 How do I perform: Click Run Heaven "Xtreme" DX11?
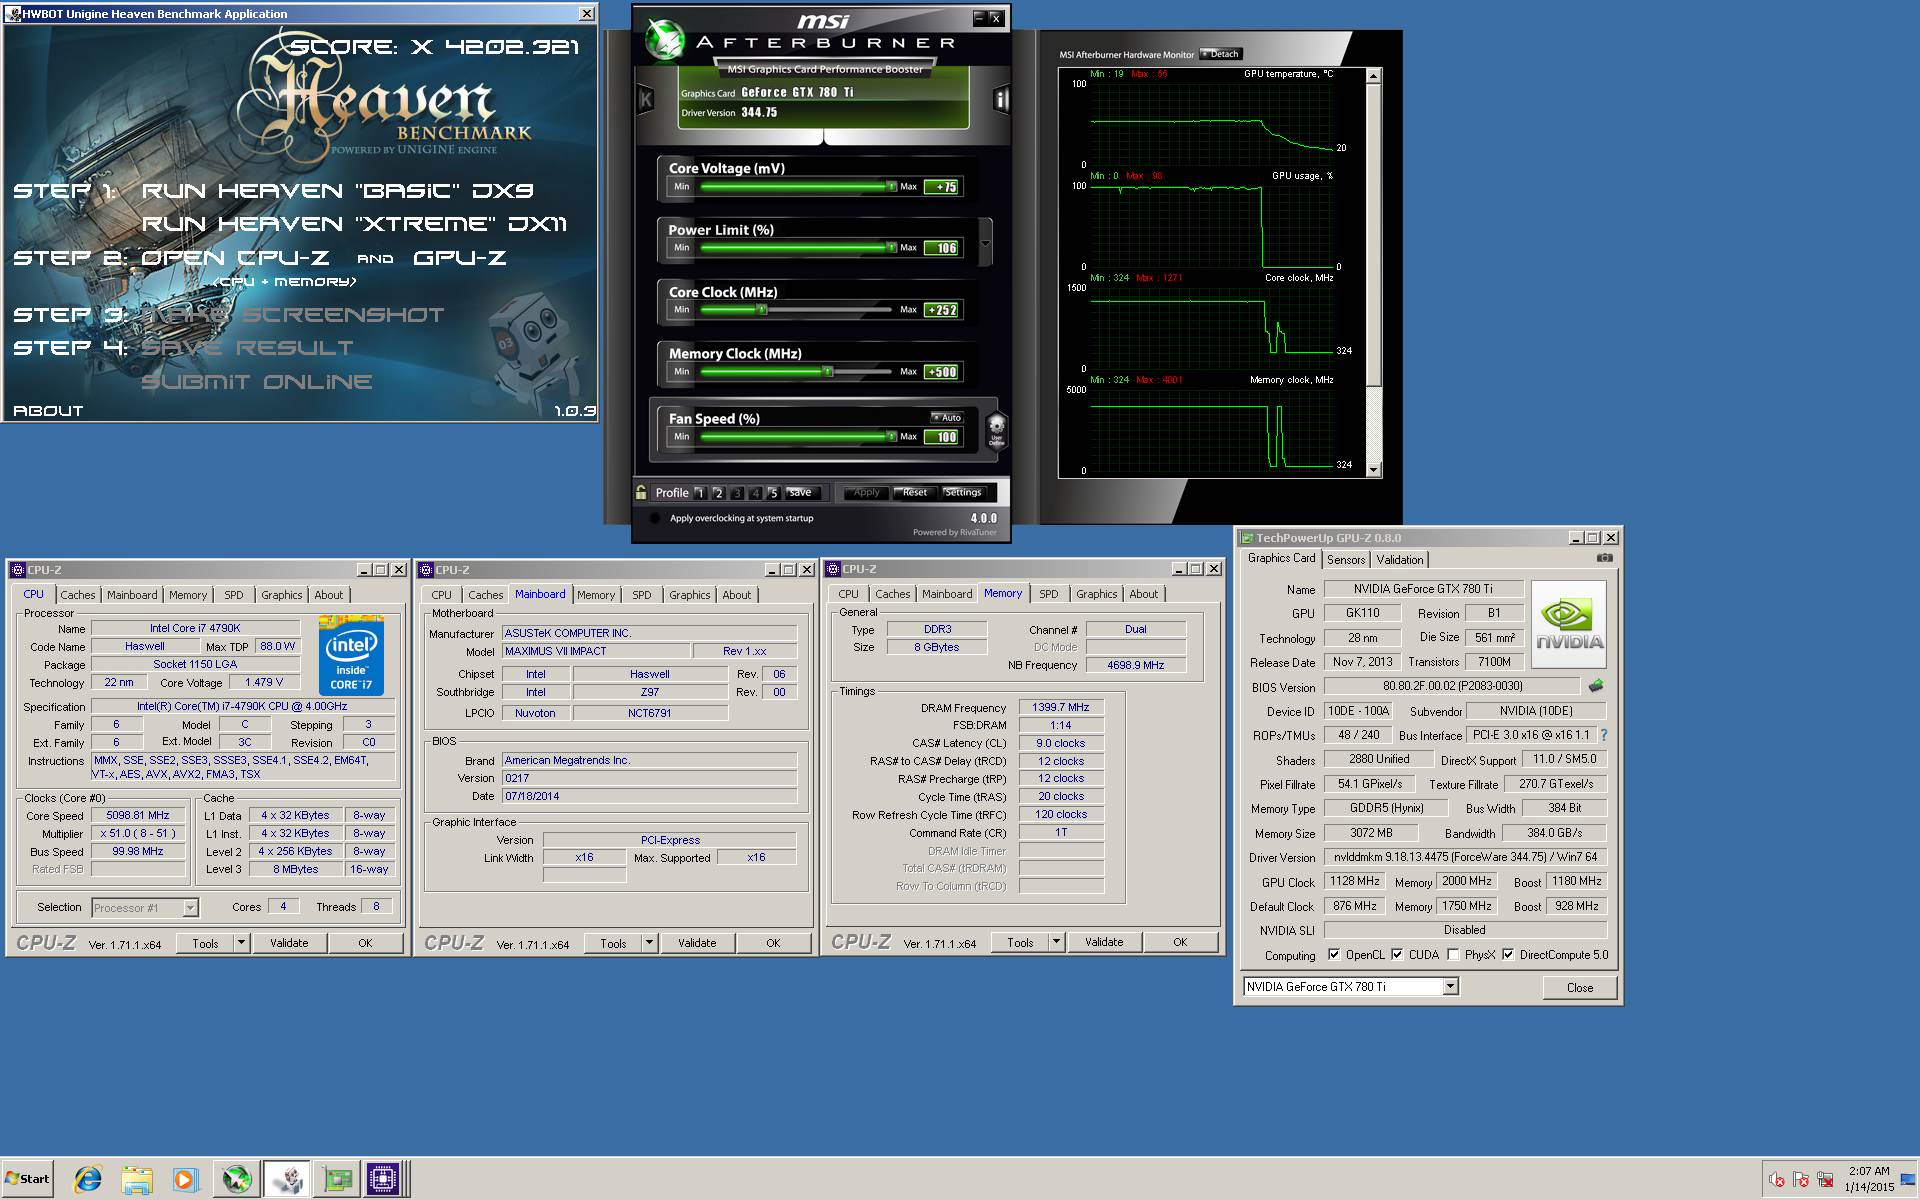[x=354, y=224]
